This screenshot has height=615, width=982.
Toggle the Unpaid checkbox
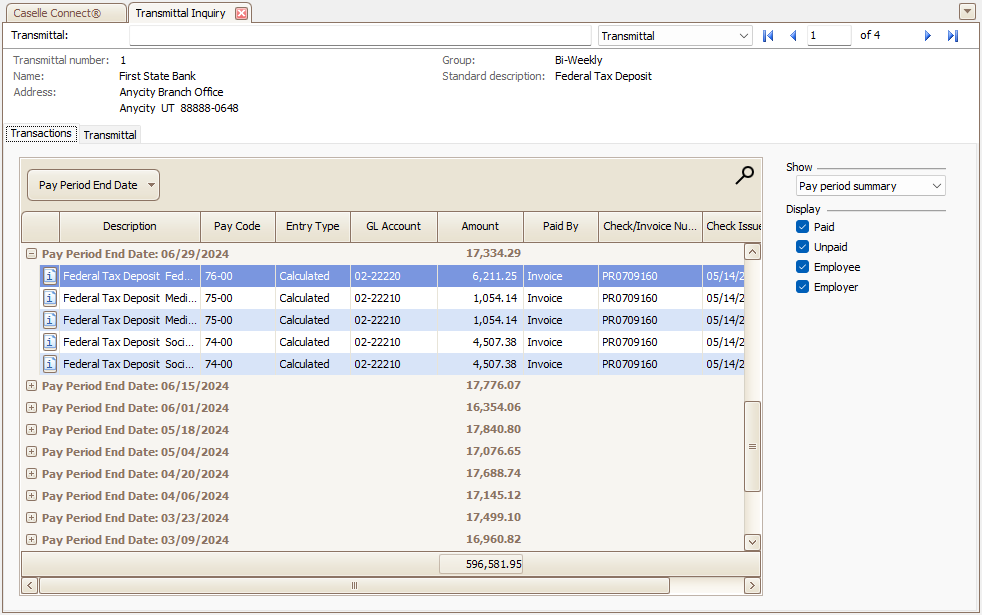(x=803, y=247)
